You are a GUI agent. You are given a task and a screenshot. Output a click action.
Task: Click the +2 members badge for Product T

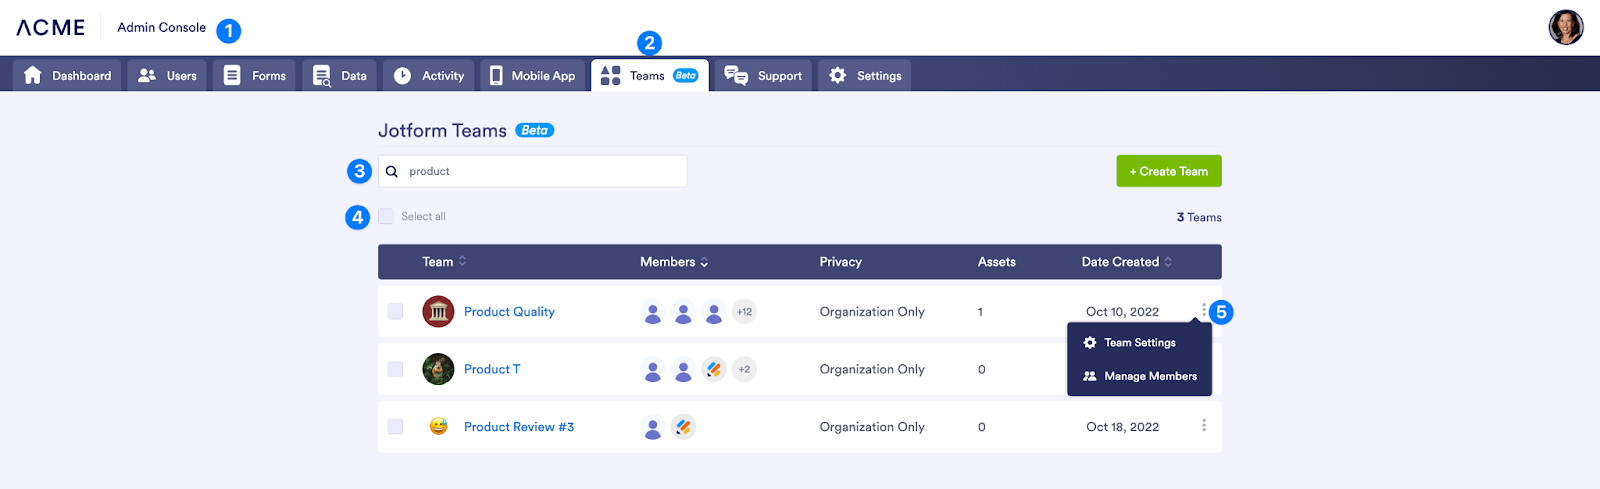point(744,369)
